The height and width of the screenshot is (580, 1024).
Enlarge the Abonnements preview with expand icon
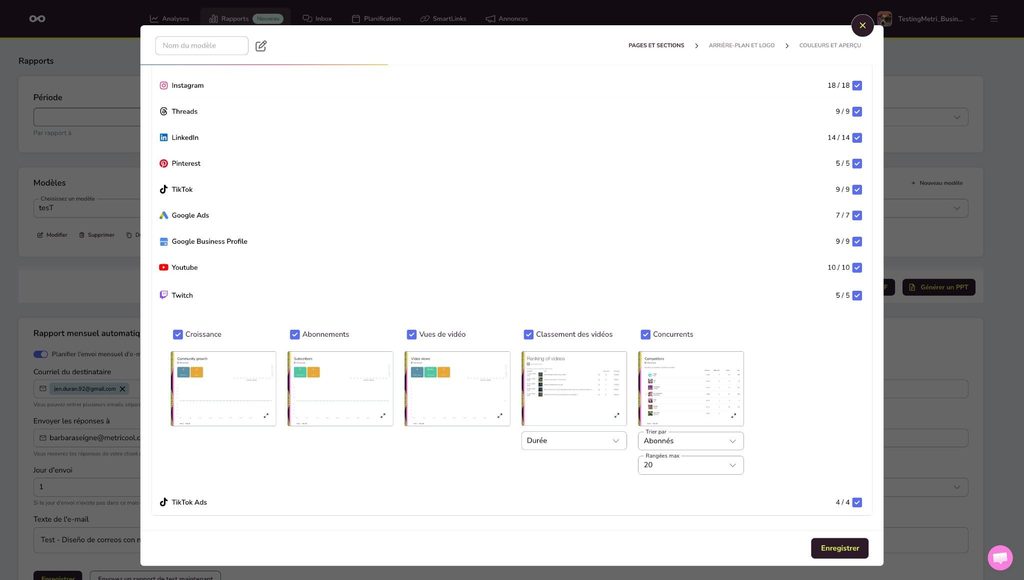(383, 415)
